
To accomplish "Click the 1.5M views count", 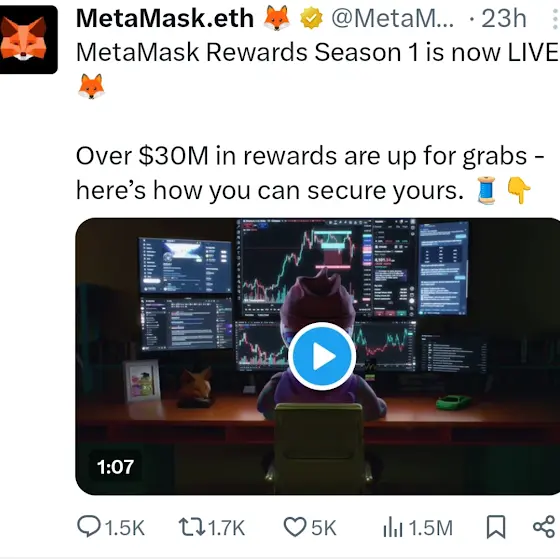I will pyautogui.click(x=430, y=528).
